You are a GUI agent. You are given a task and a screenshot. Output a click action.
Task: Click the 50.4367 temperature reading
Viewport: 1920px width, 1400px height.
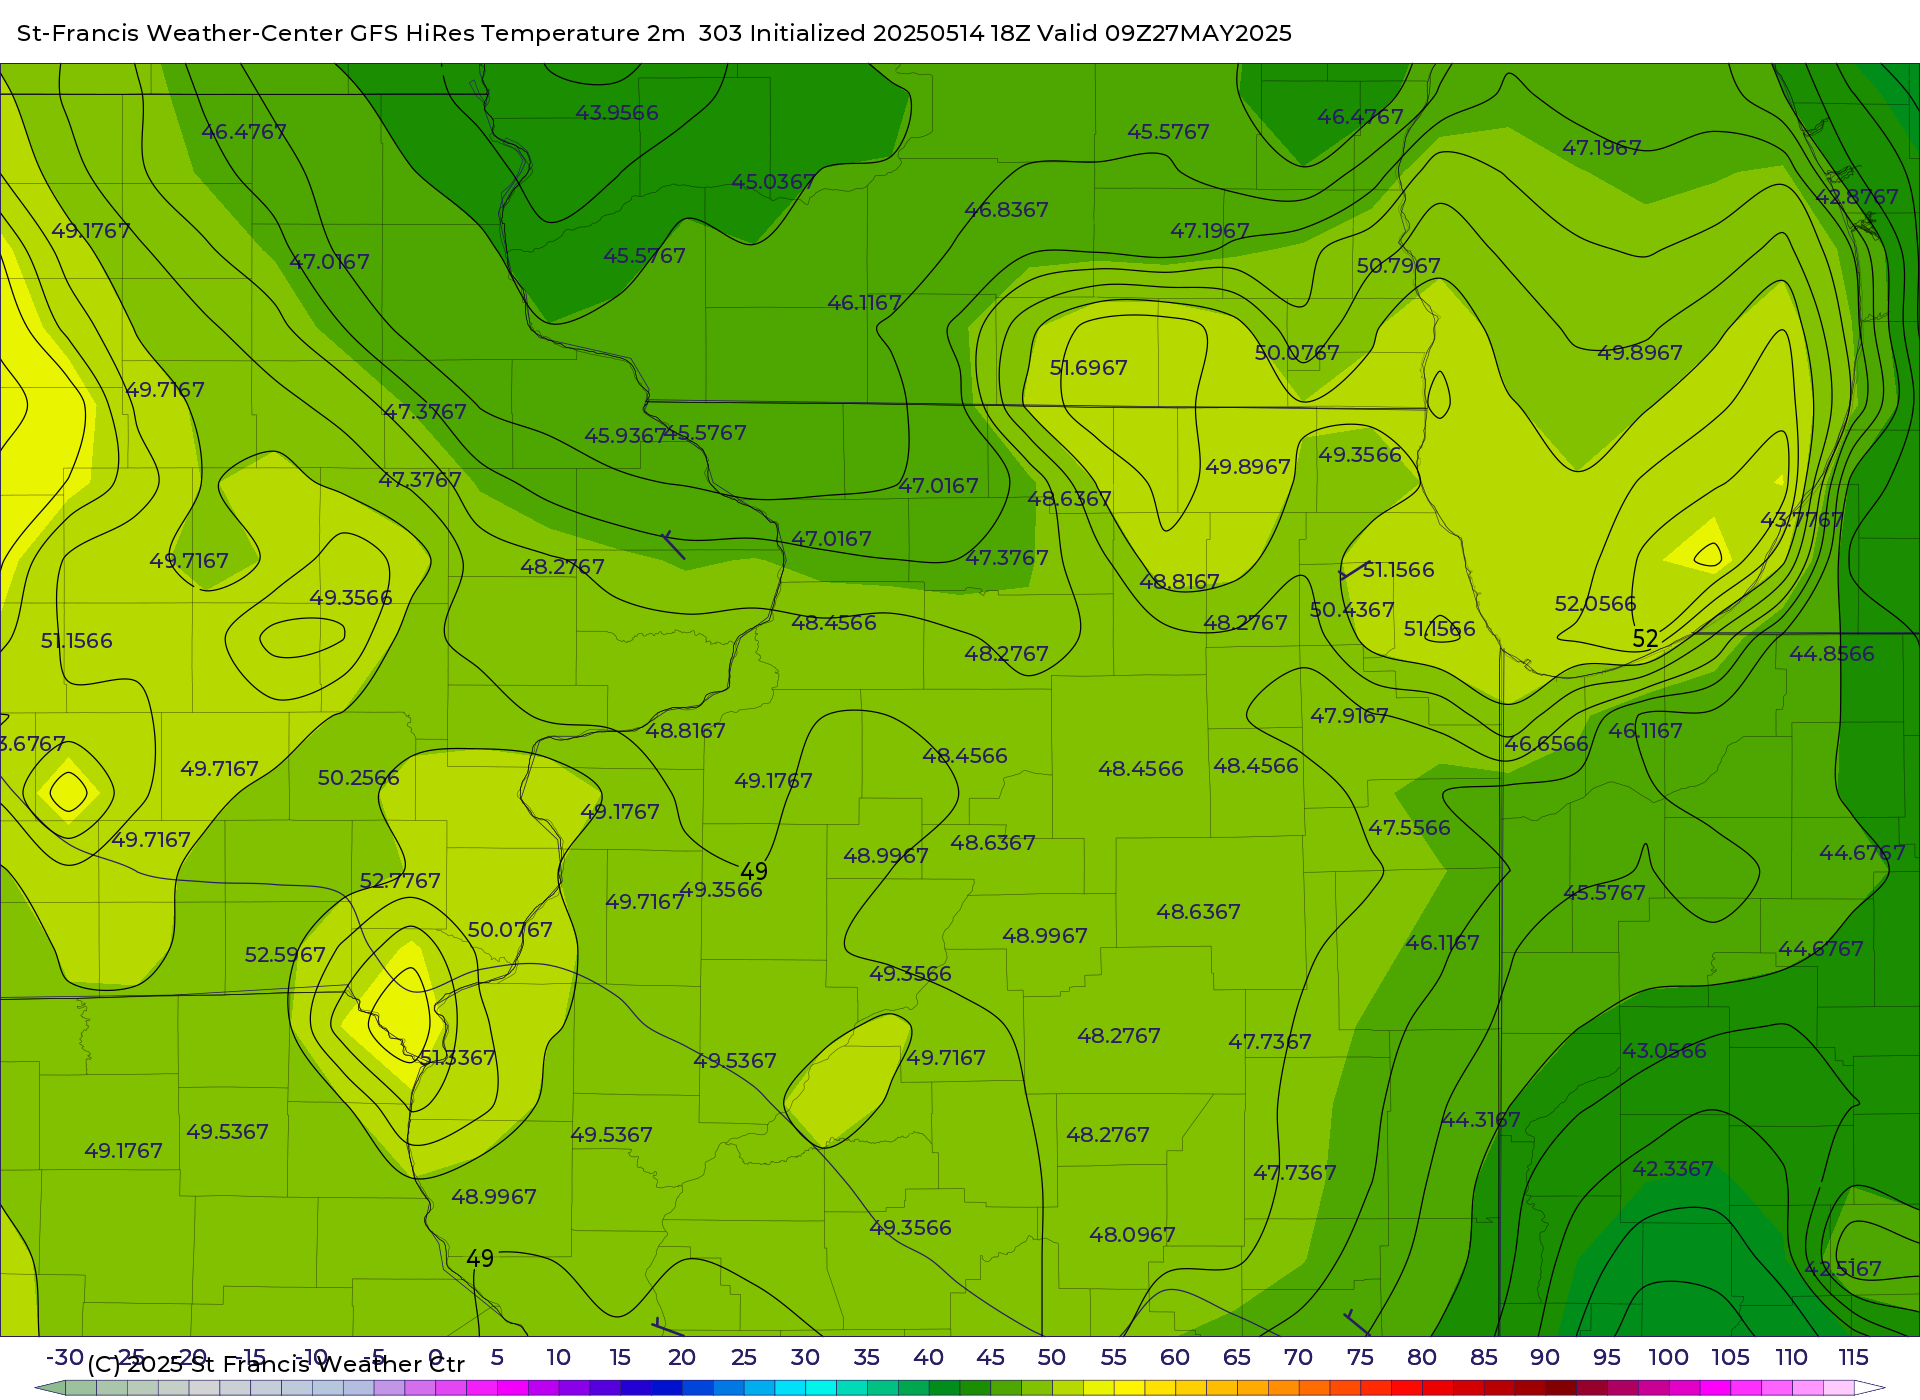tap(1352, 610)
